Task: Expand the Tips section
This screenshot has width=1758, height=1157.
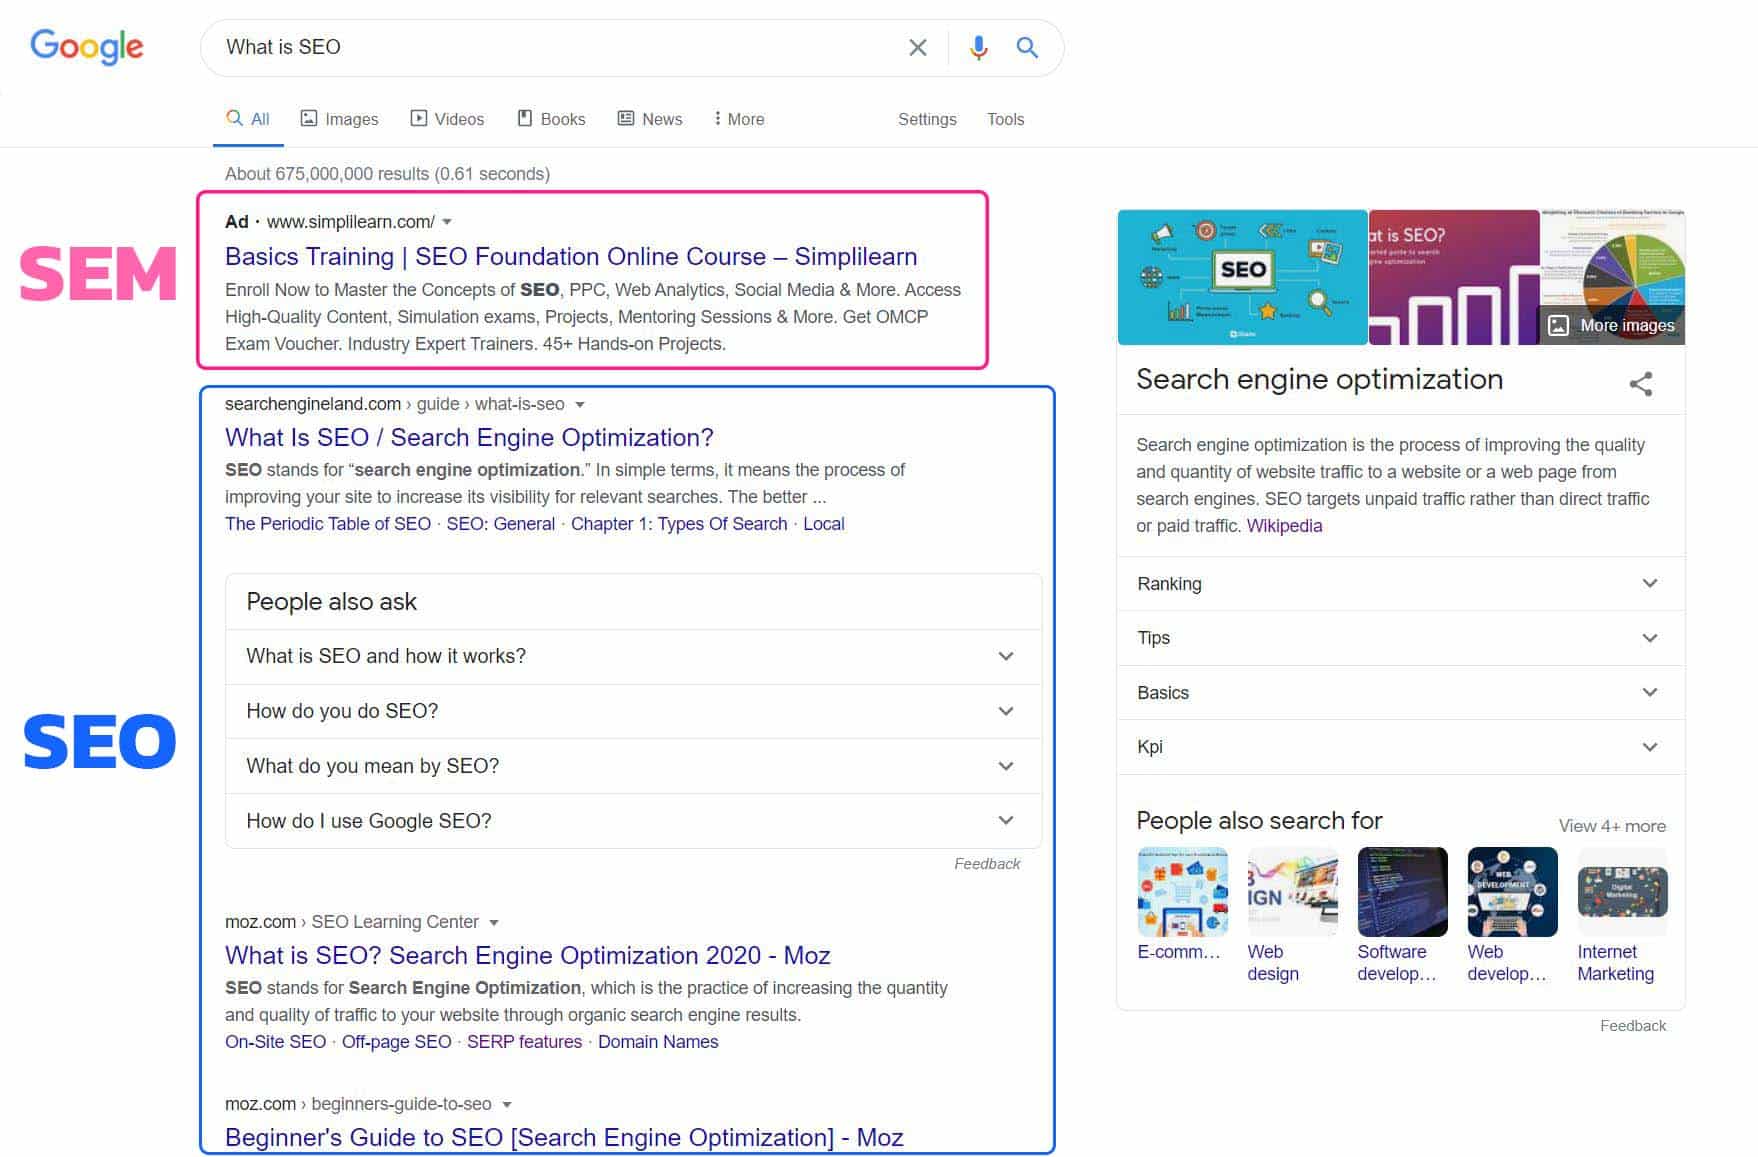Action: (x=1400, y=638)
